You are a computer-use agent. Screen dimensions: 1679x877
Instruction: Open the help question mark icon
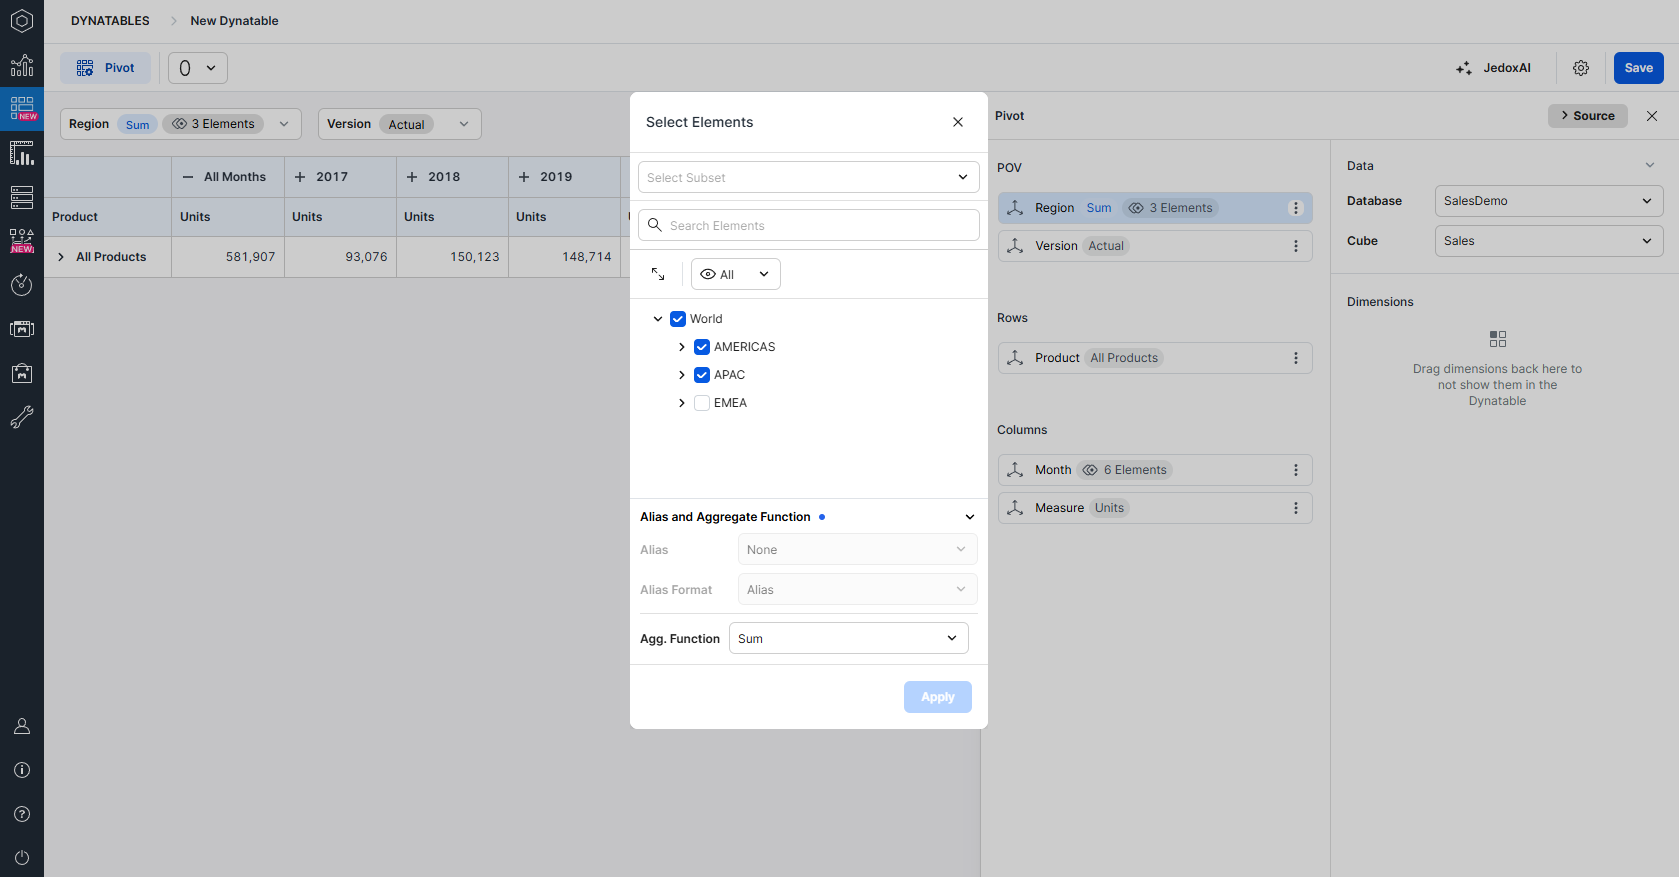tap(22, 814)
